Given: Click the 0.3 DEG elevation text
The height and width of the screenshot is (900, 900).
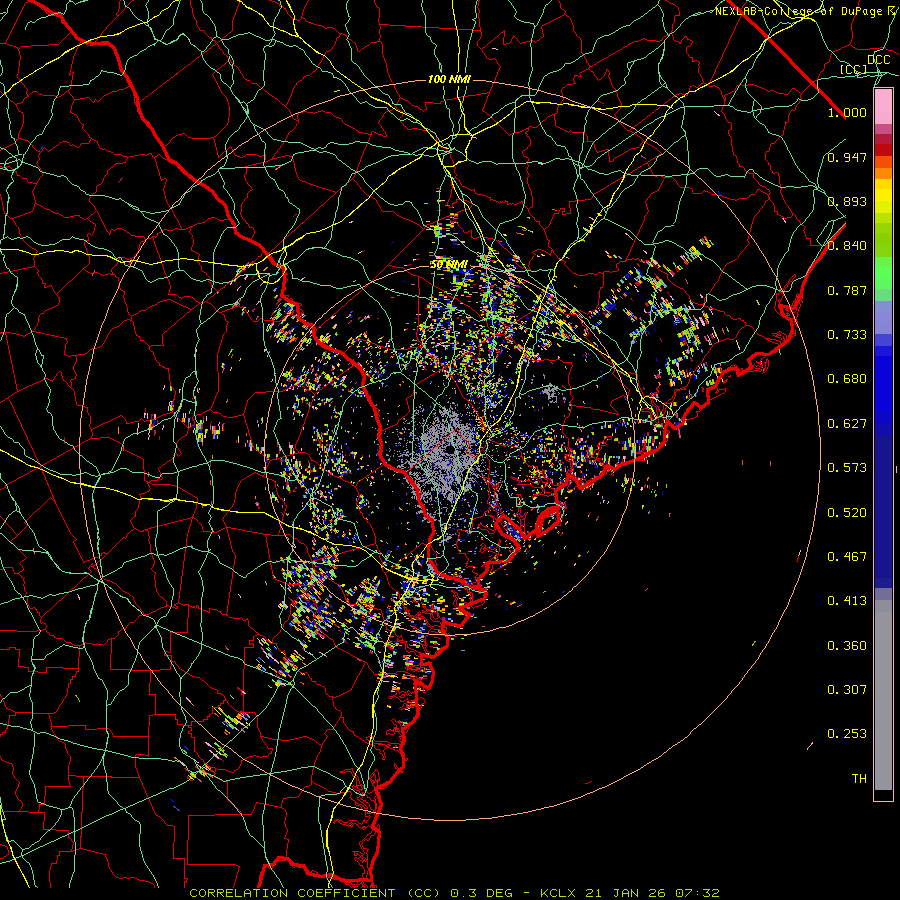Looking at the screenshot, I should [481, 893].
